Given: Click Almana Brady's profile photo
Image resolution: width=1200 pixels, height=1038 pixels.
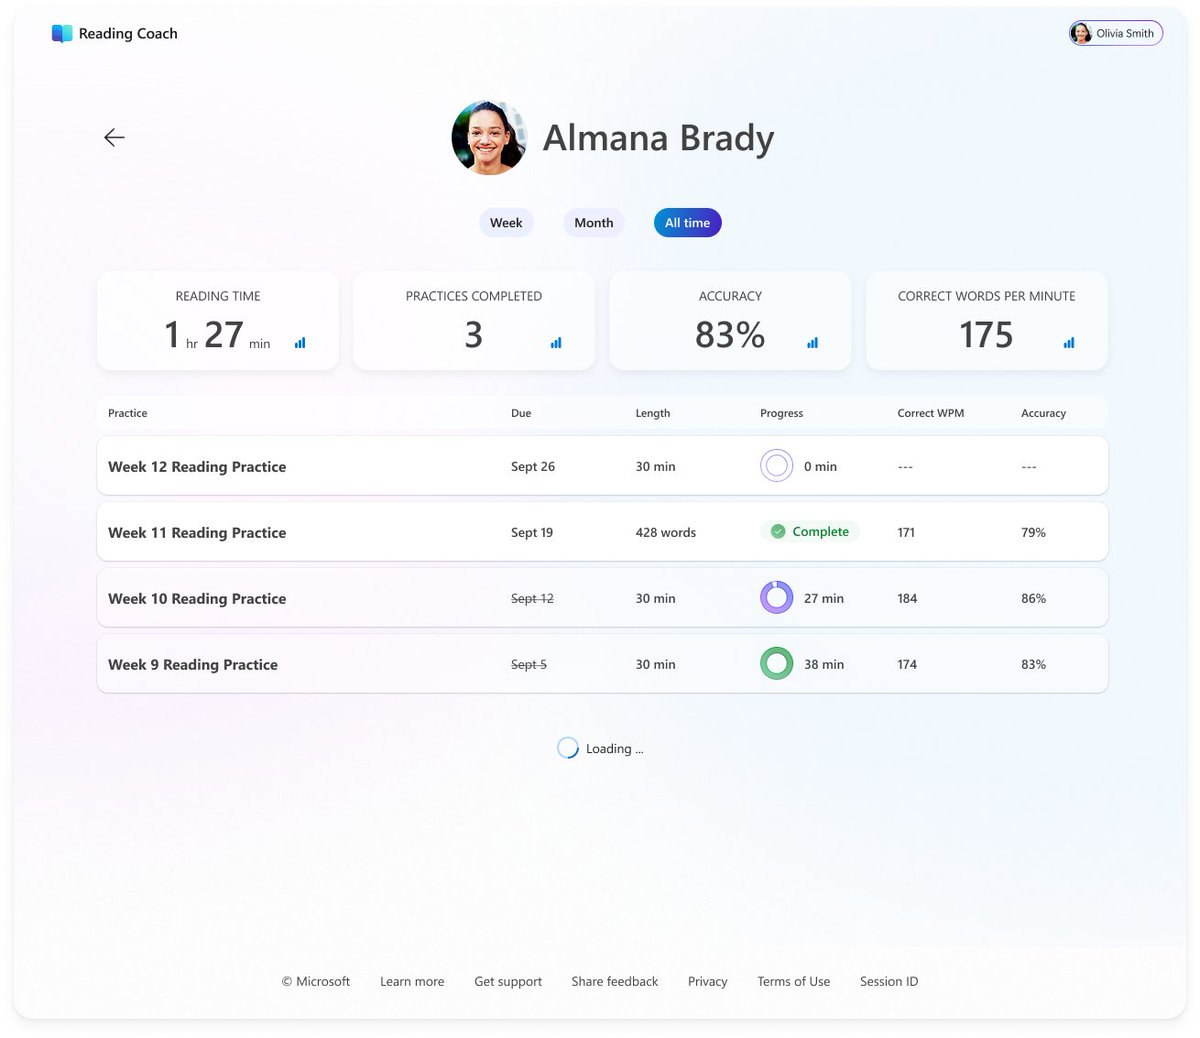Looking at the screenshot, I should [x=489, y=138].
